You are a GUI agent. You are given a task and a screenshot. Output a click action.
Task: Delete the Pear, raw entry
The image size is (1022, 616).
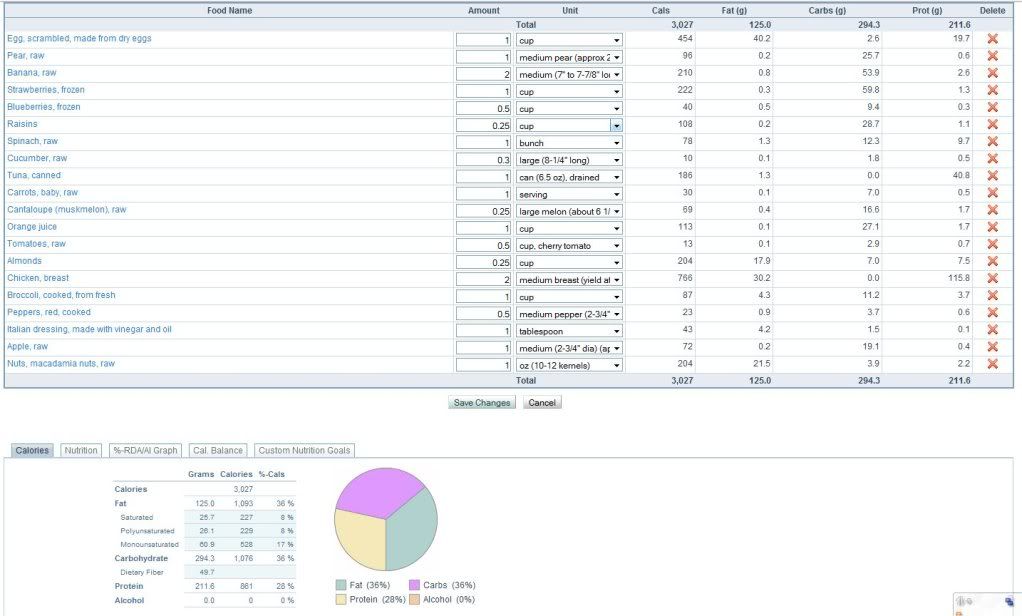click(992, 56)
